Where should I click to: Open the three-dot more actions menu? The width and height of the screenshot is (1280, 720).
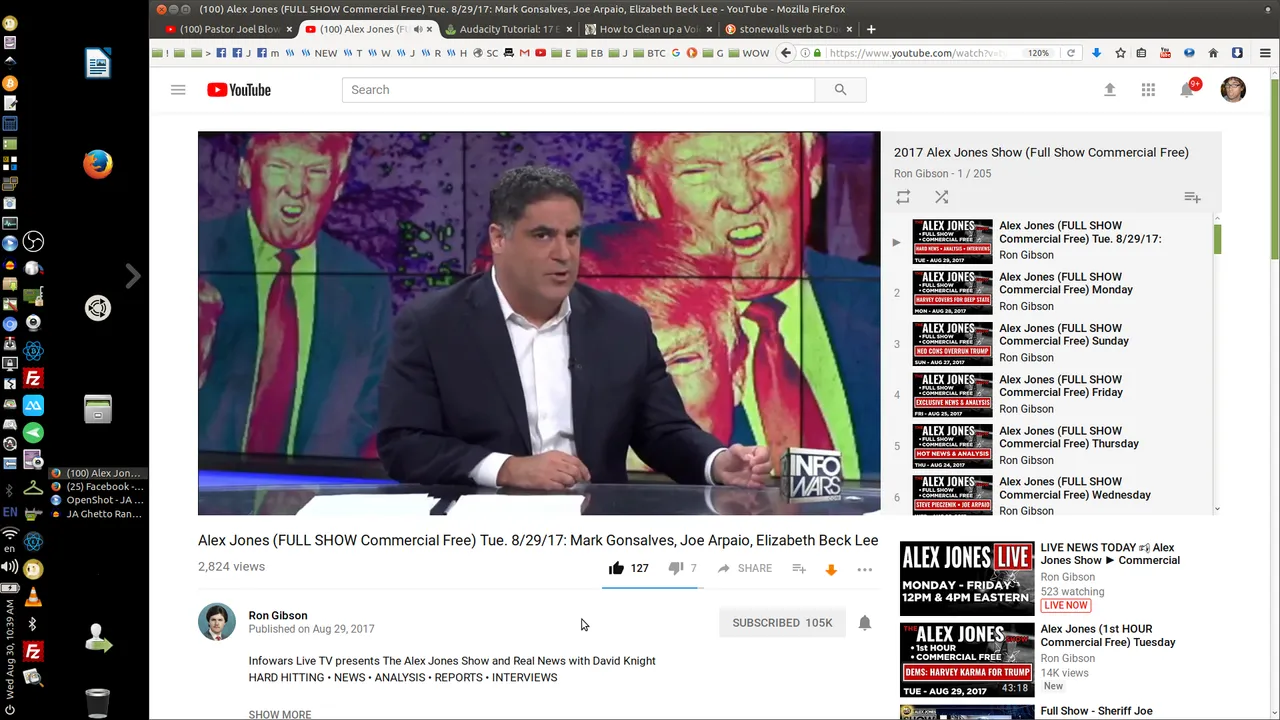[x=865, y=569]
